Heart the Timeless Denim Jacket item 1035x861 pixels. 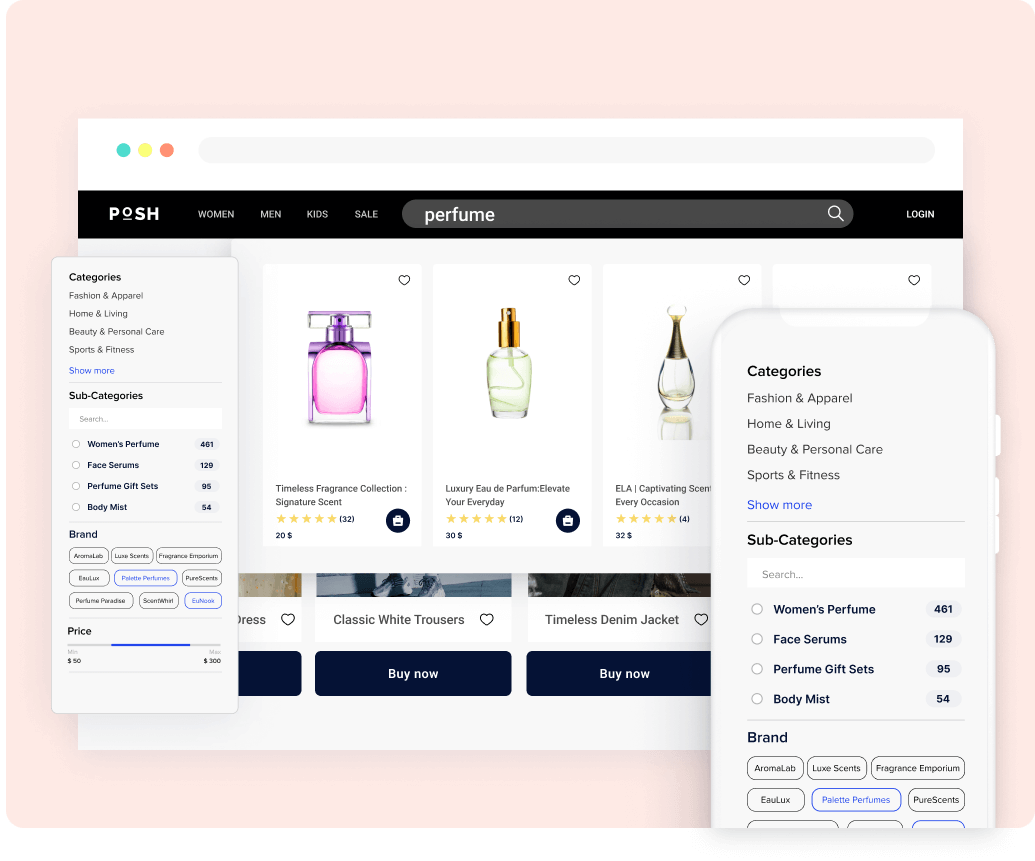point(700,620)
